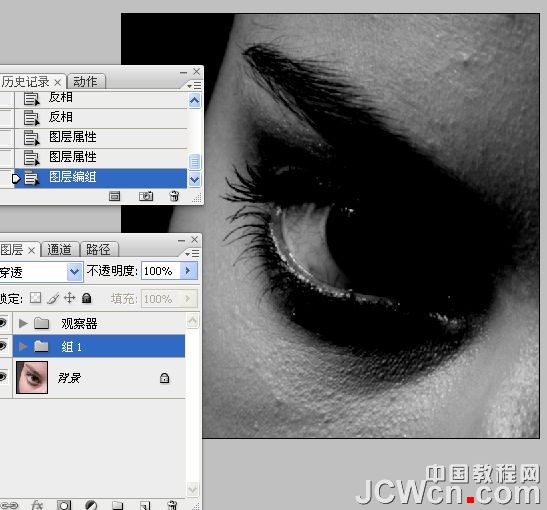Open the Layers panel options menu
Image resolution: width=547 pixels, height=510 pixels.
point(192,253)
